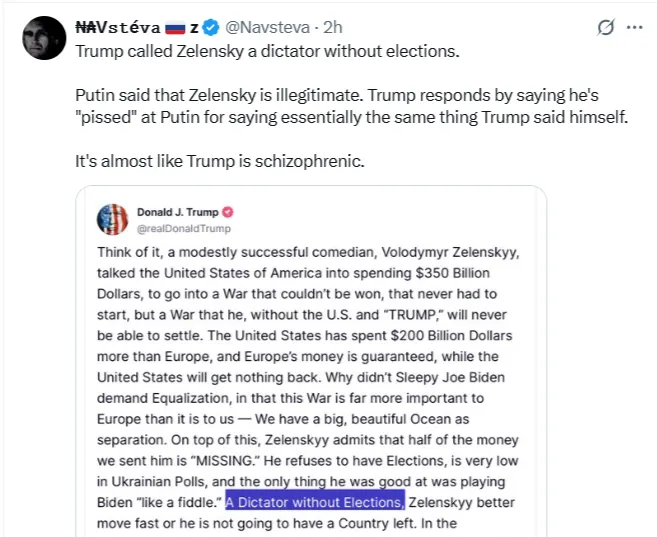Click the @realDonaldTrump handle
657x537 pixels.
178,229
